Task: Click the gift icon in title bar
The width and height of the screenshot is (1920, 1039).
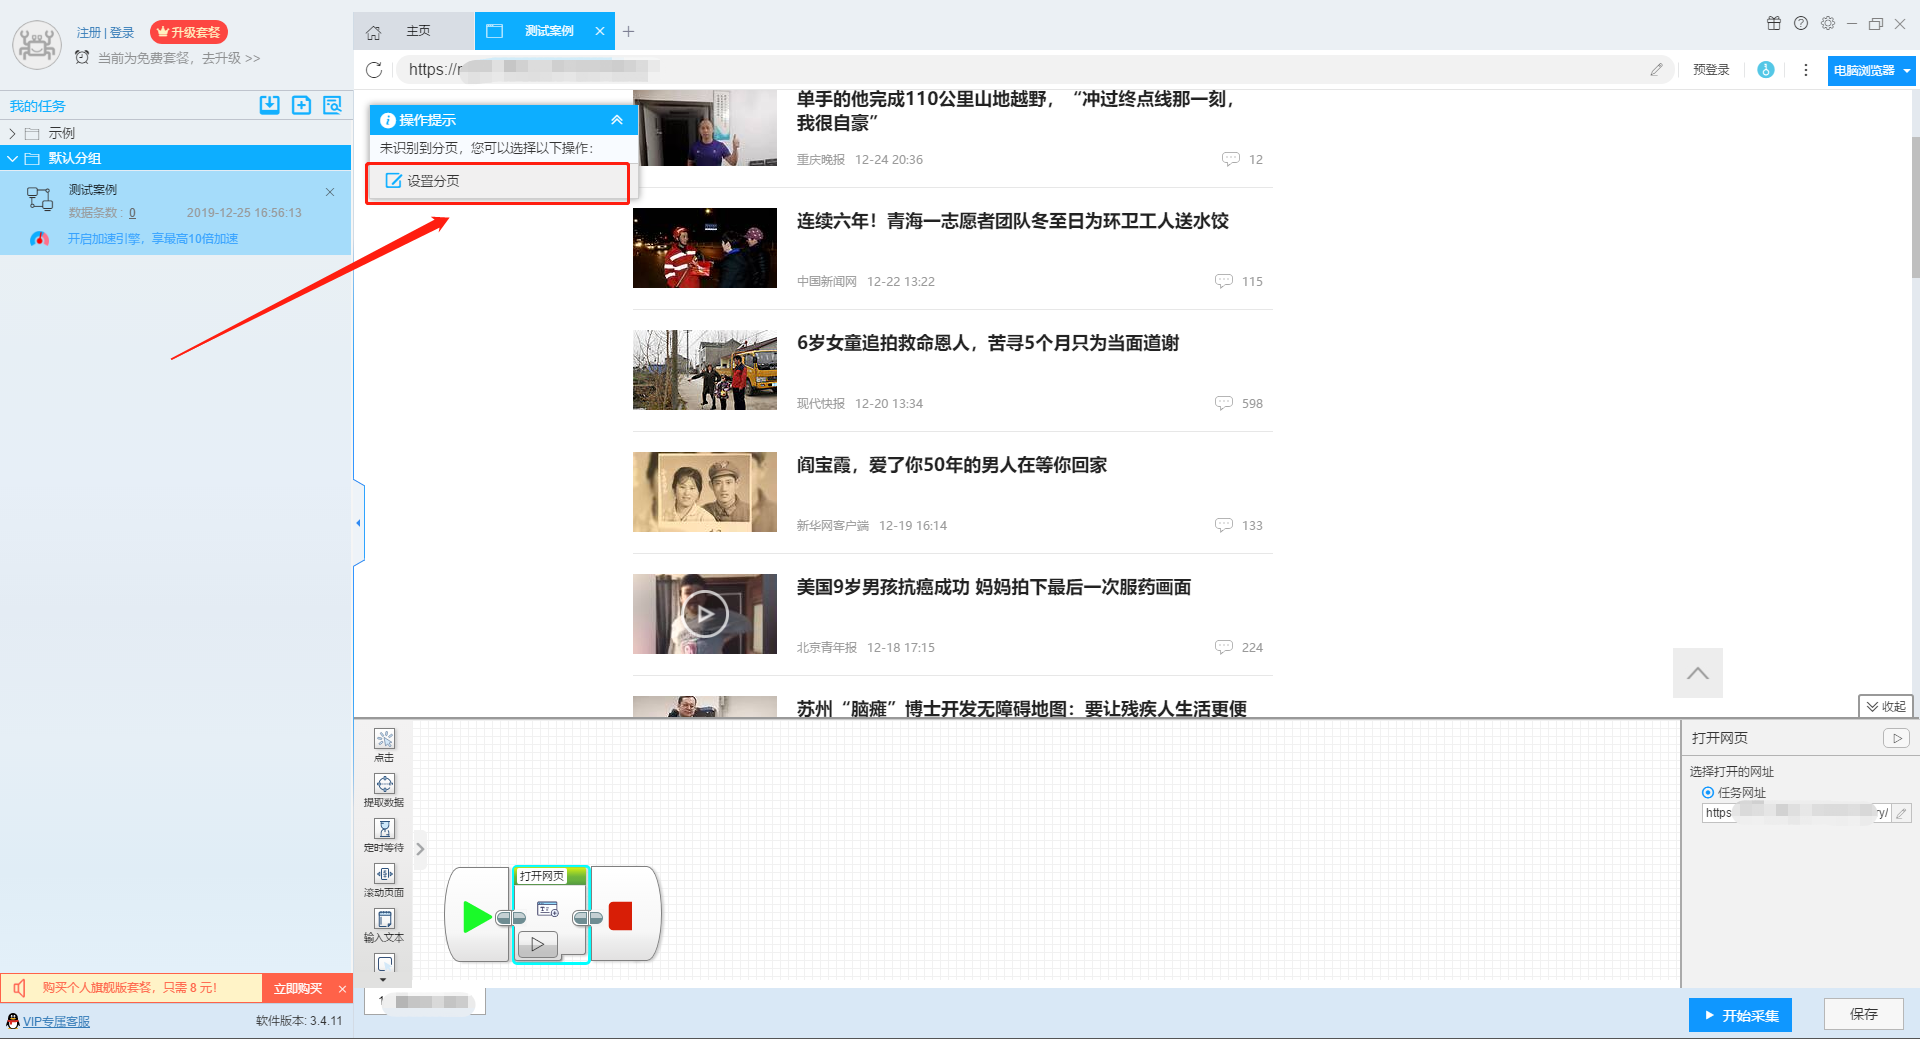Action: coord(1774,23)
